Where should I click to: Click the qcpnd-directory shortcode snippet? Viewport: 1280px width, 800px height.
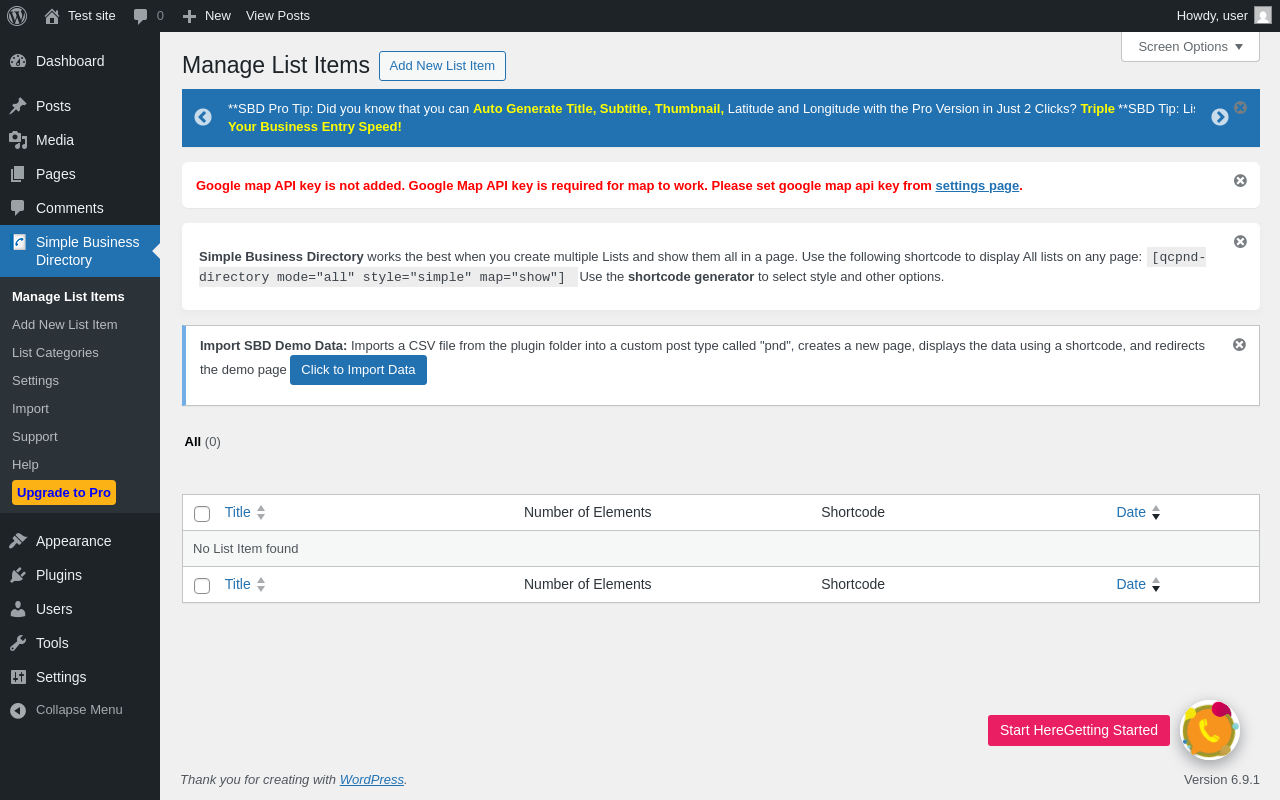click(x=702, y=267)
